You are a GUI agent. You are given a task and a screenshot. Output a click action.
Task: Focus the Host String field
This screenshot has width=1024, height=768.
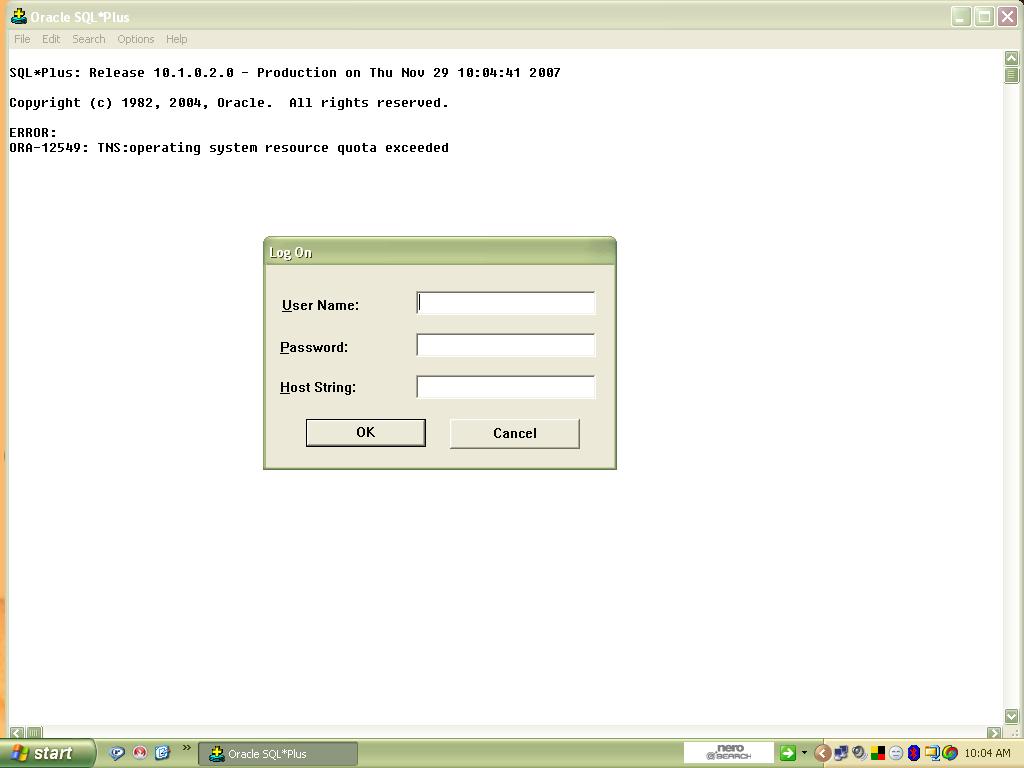pyautogui.click(x=505, y=387)
